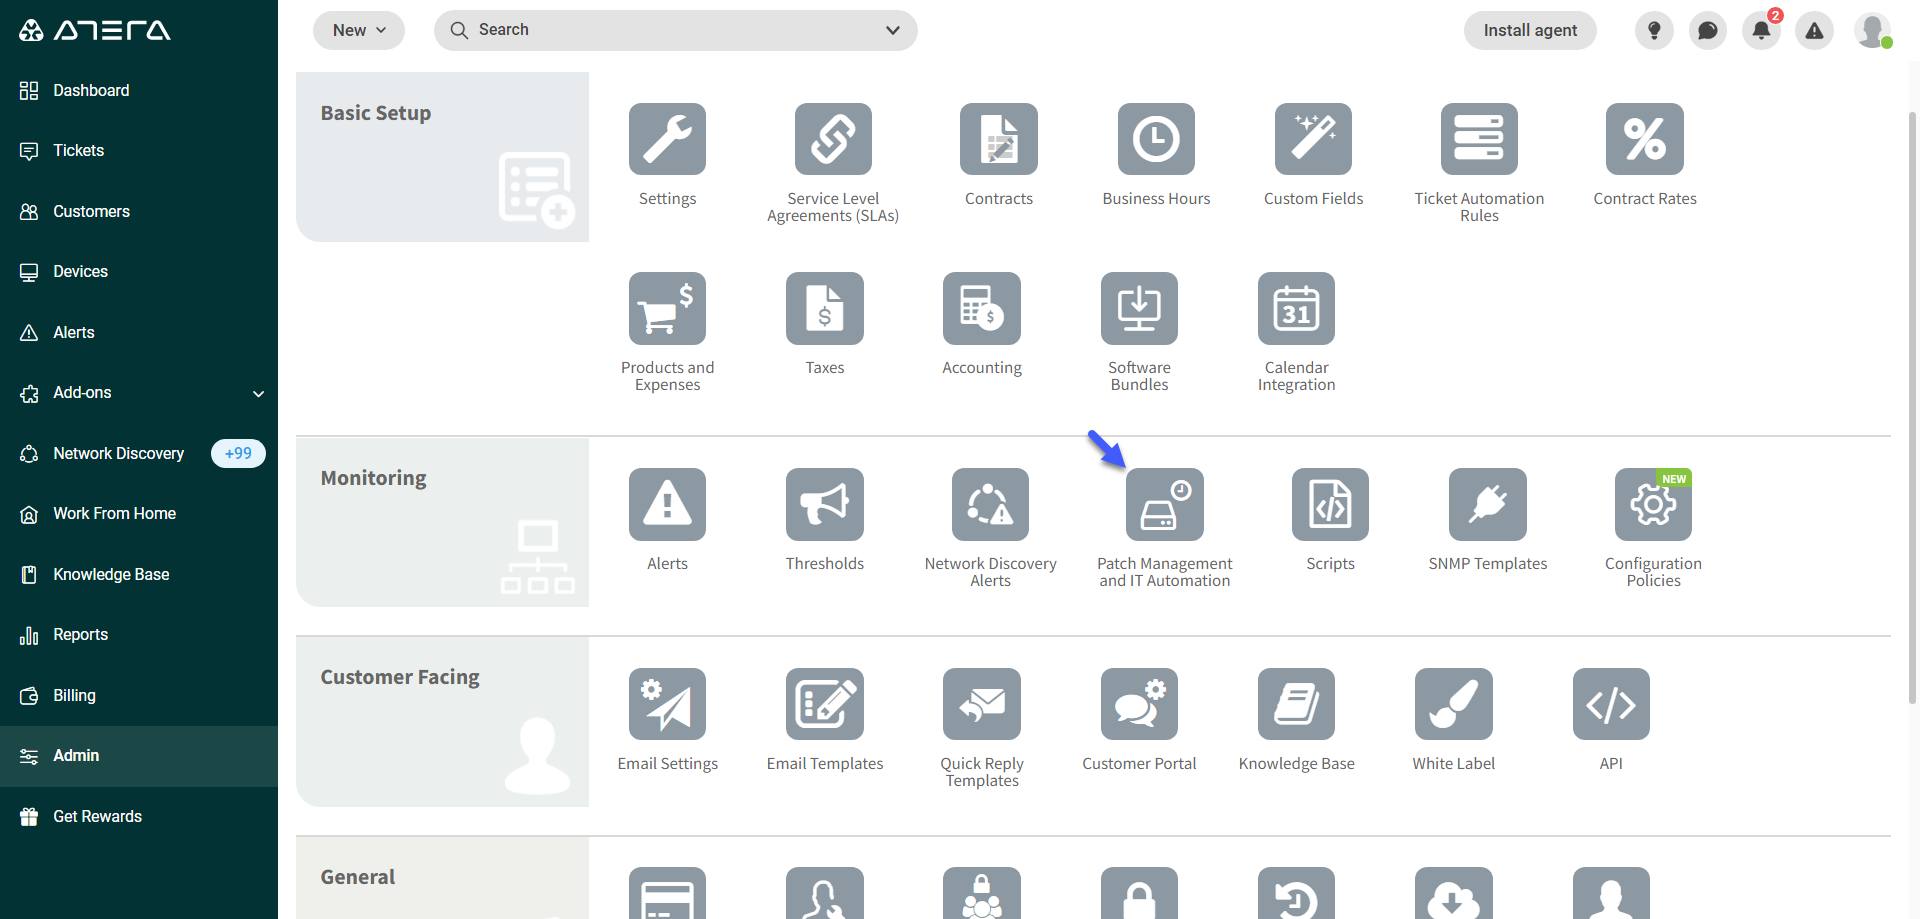Click the notifications bell icon

point(1761,31)
